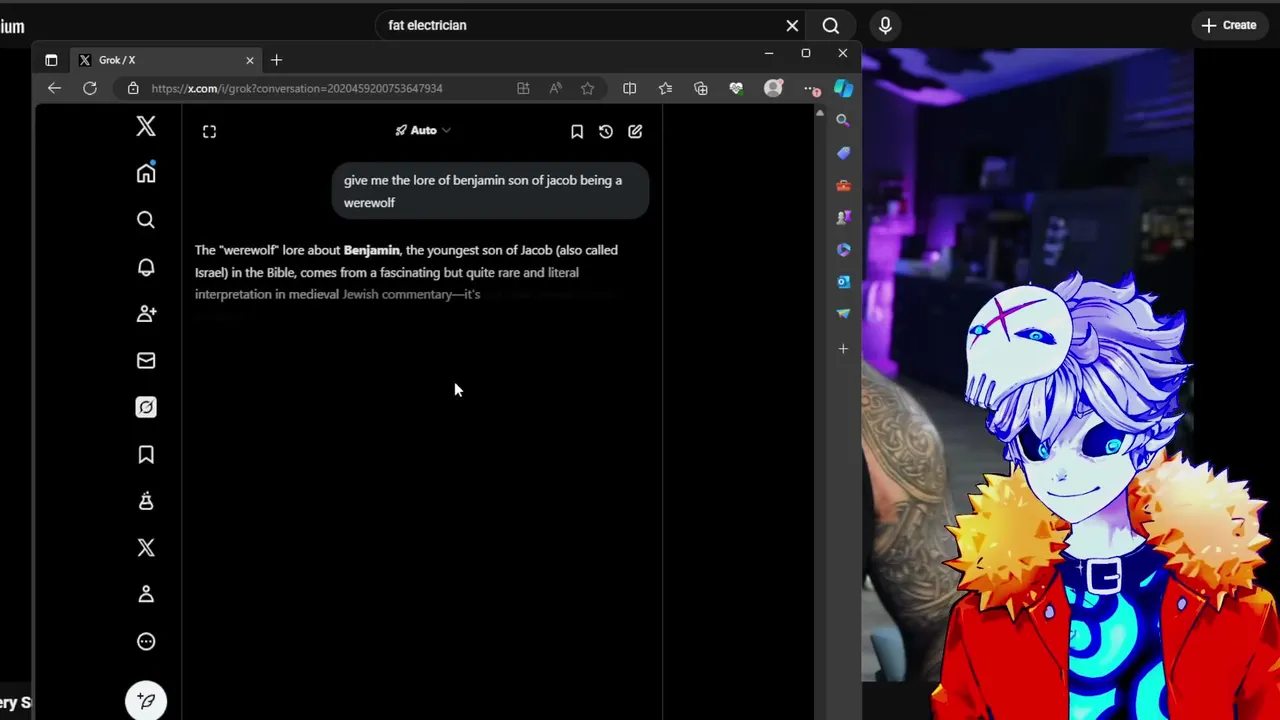
Task: Click YouTube search box with fat electrician
Action: 590,25
